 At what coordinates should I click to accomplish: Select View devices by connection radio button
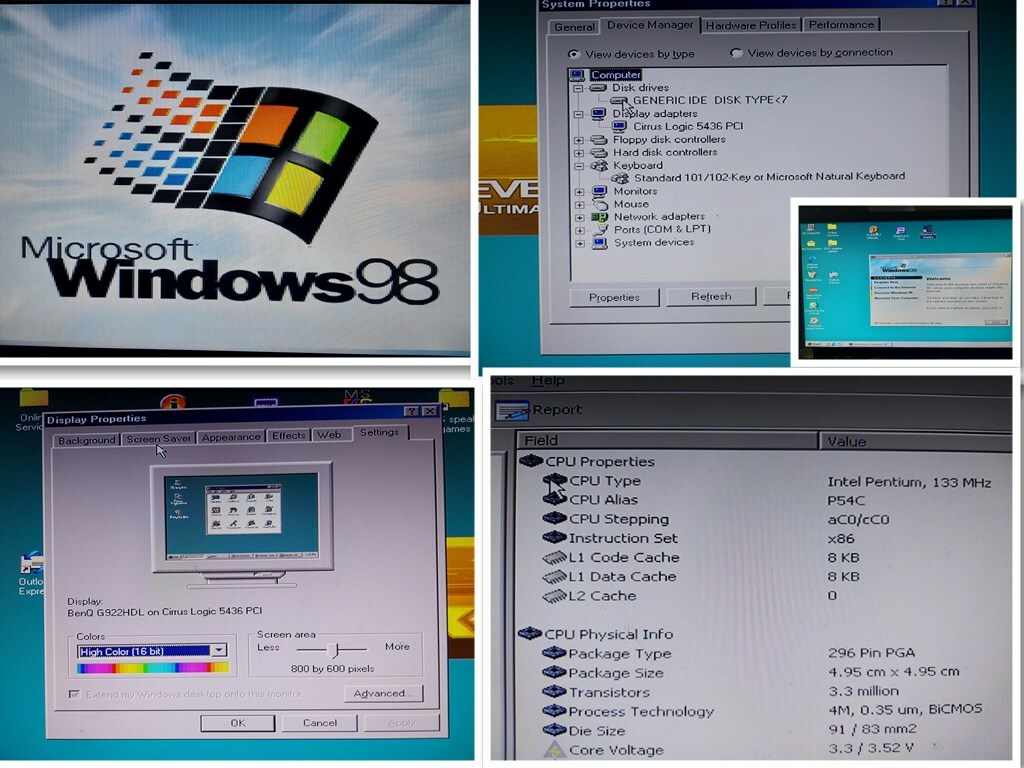tap(736, 53)
